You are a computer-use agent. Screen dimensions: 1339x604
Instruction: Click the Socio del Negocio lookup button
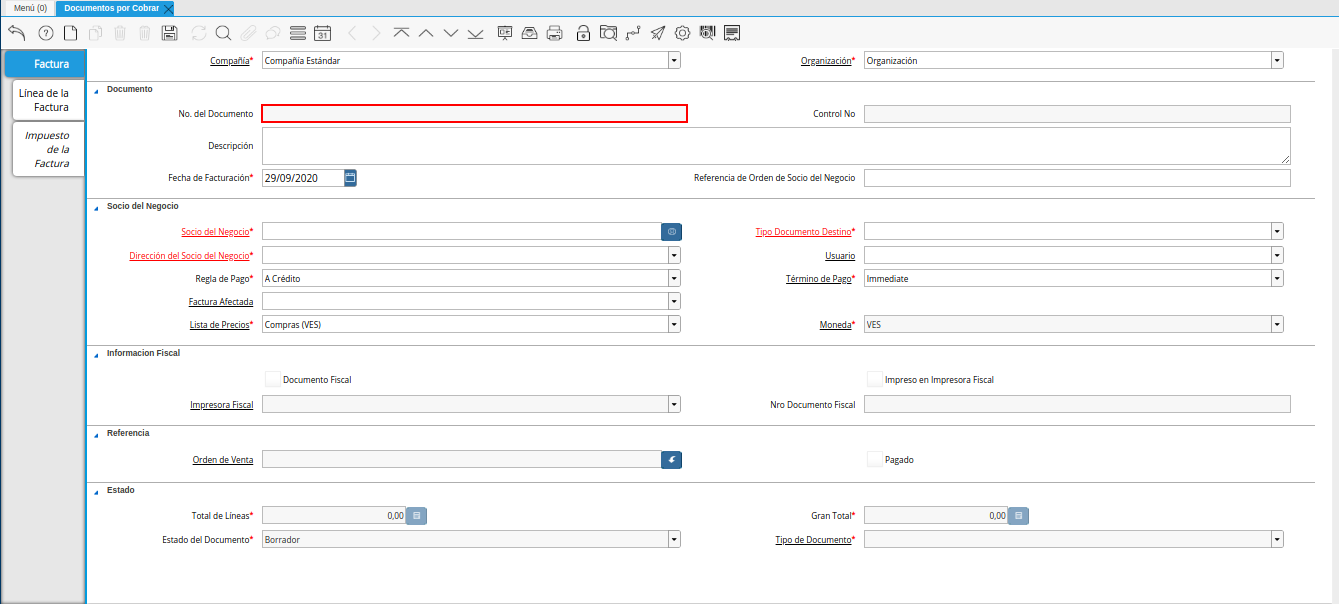pos(672,231)
